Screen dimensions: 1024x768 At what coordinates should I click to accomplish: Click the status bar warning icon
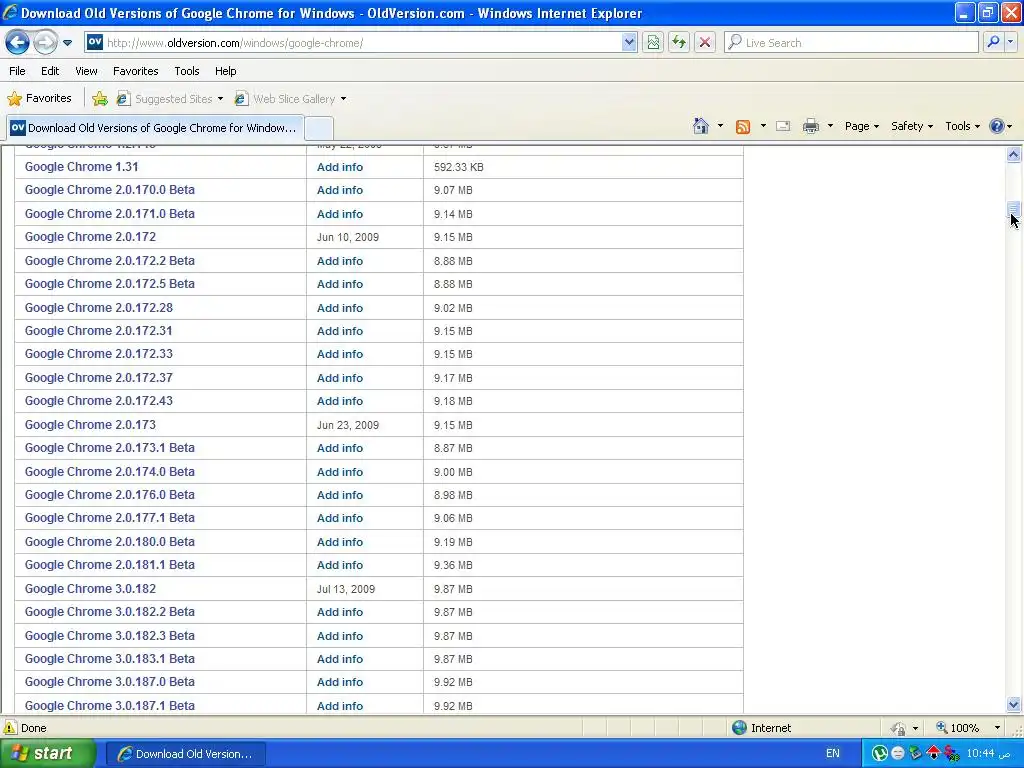[10, 728]
